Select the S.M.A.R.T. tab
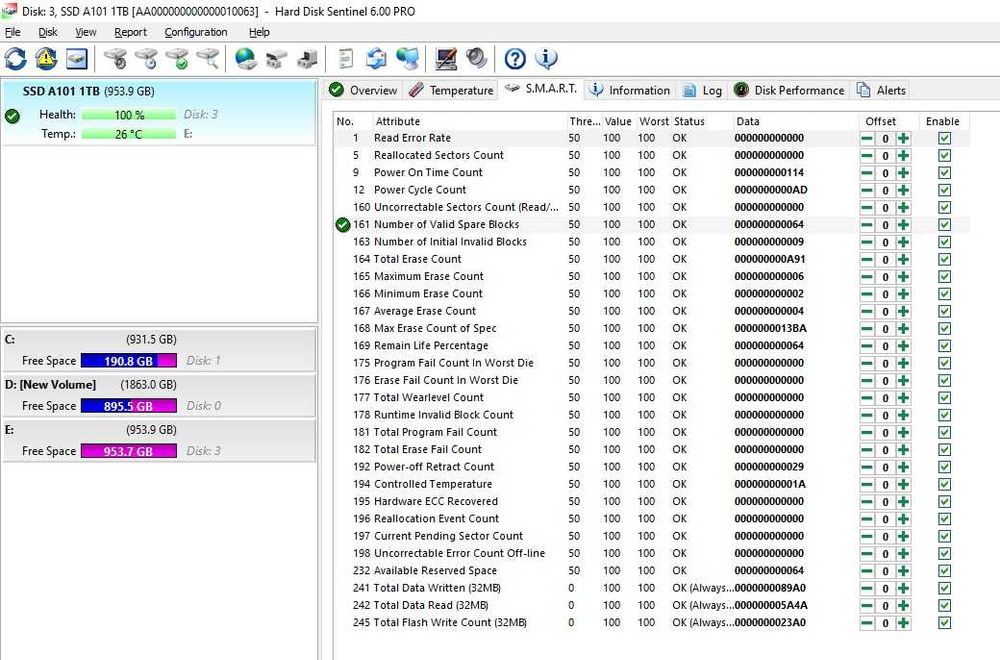Viewport: 1000px width, 660px height. (x=541, y=89)
